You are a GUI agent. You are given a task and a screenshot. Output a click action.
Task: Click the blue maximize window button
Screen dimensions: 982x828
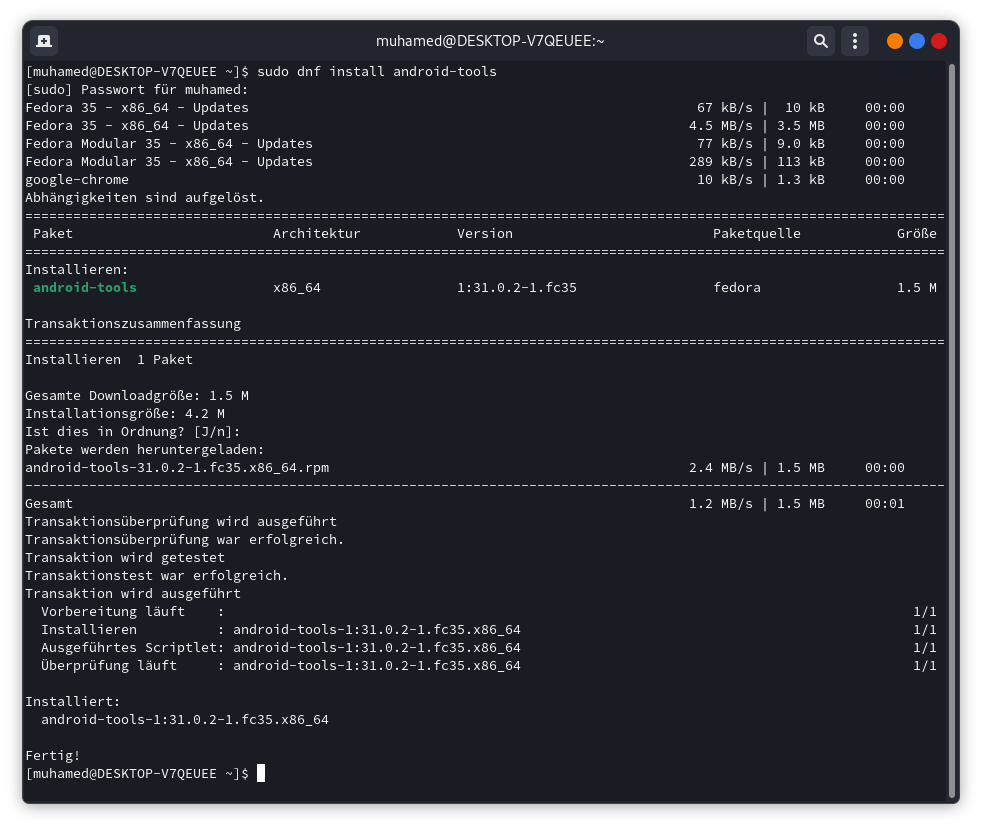click(x=917, y=41)
